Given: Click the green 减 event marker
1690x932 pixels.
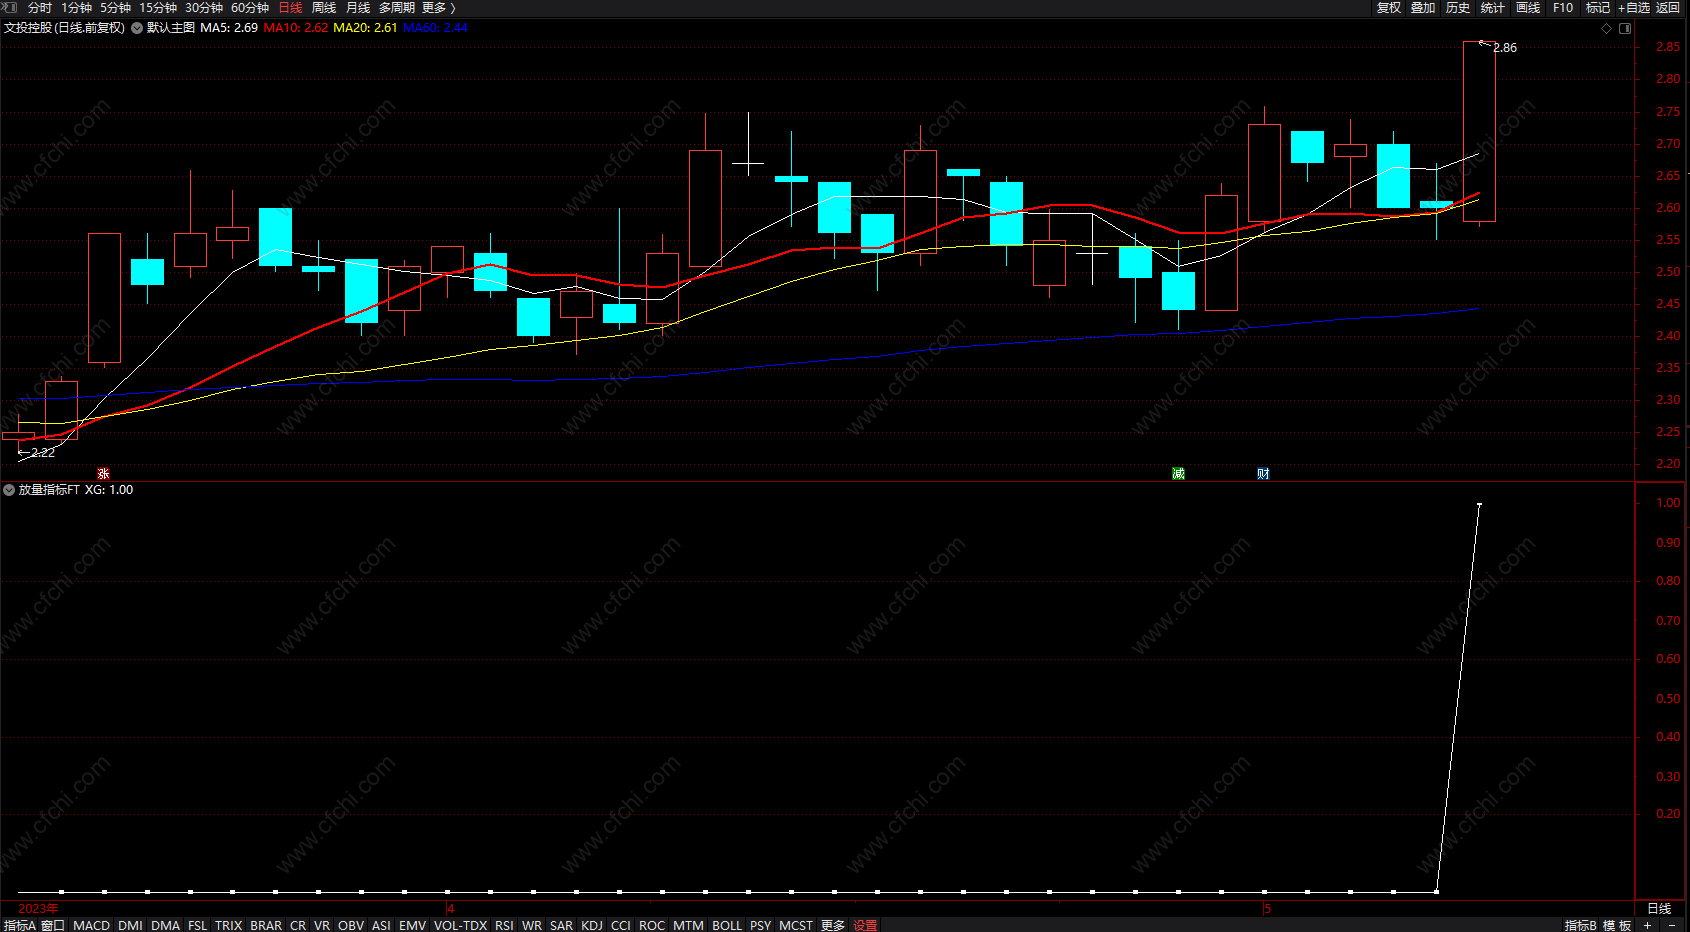Looking at the screenshot, I should 1178,474.
